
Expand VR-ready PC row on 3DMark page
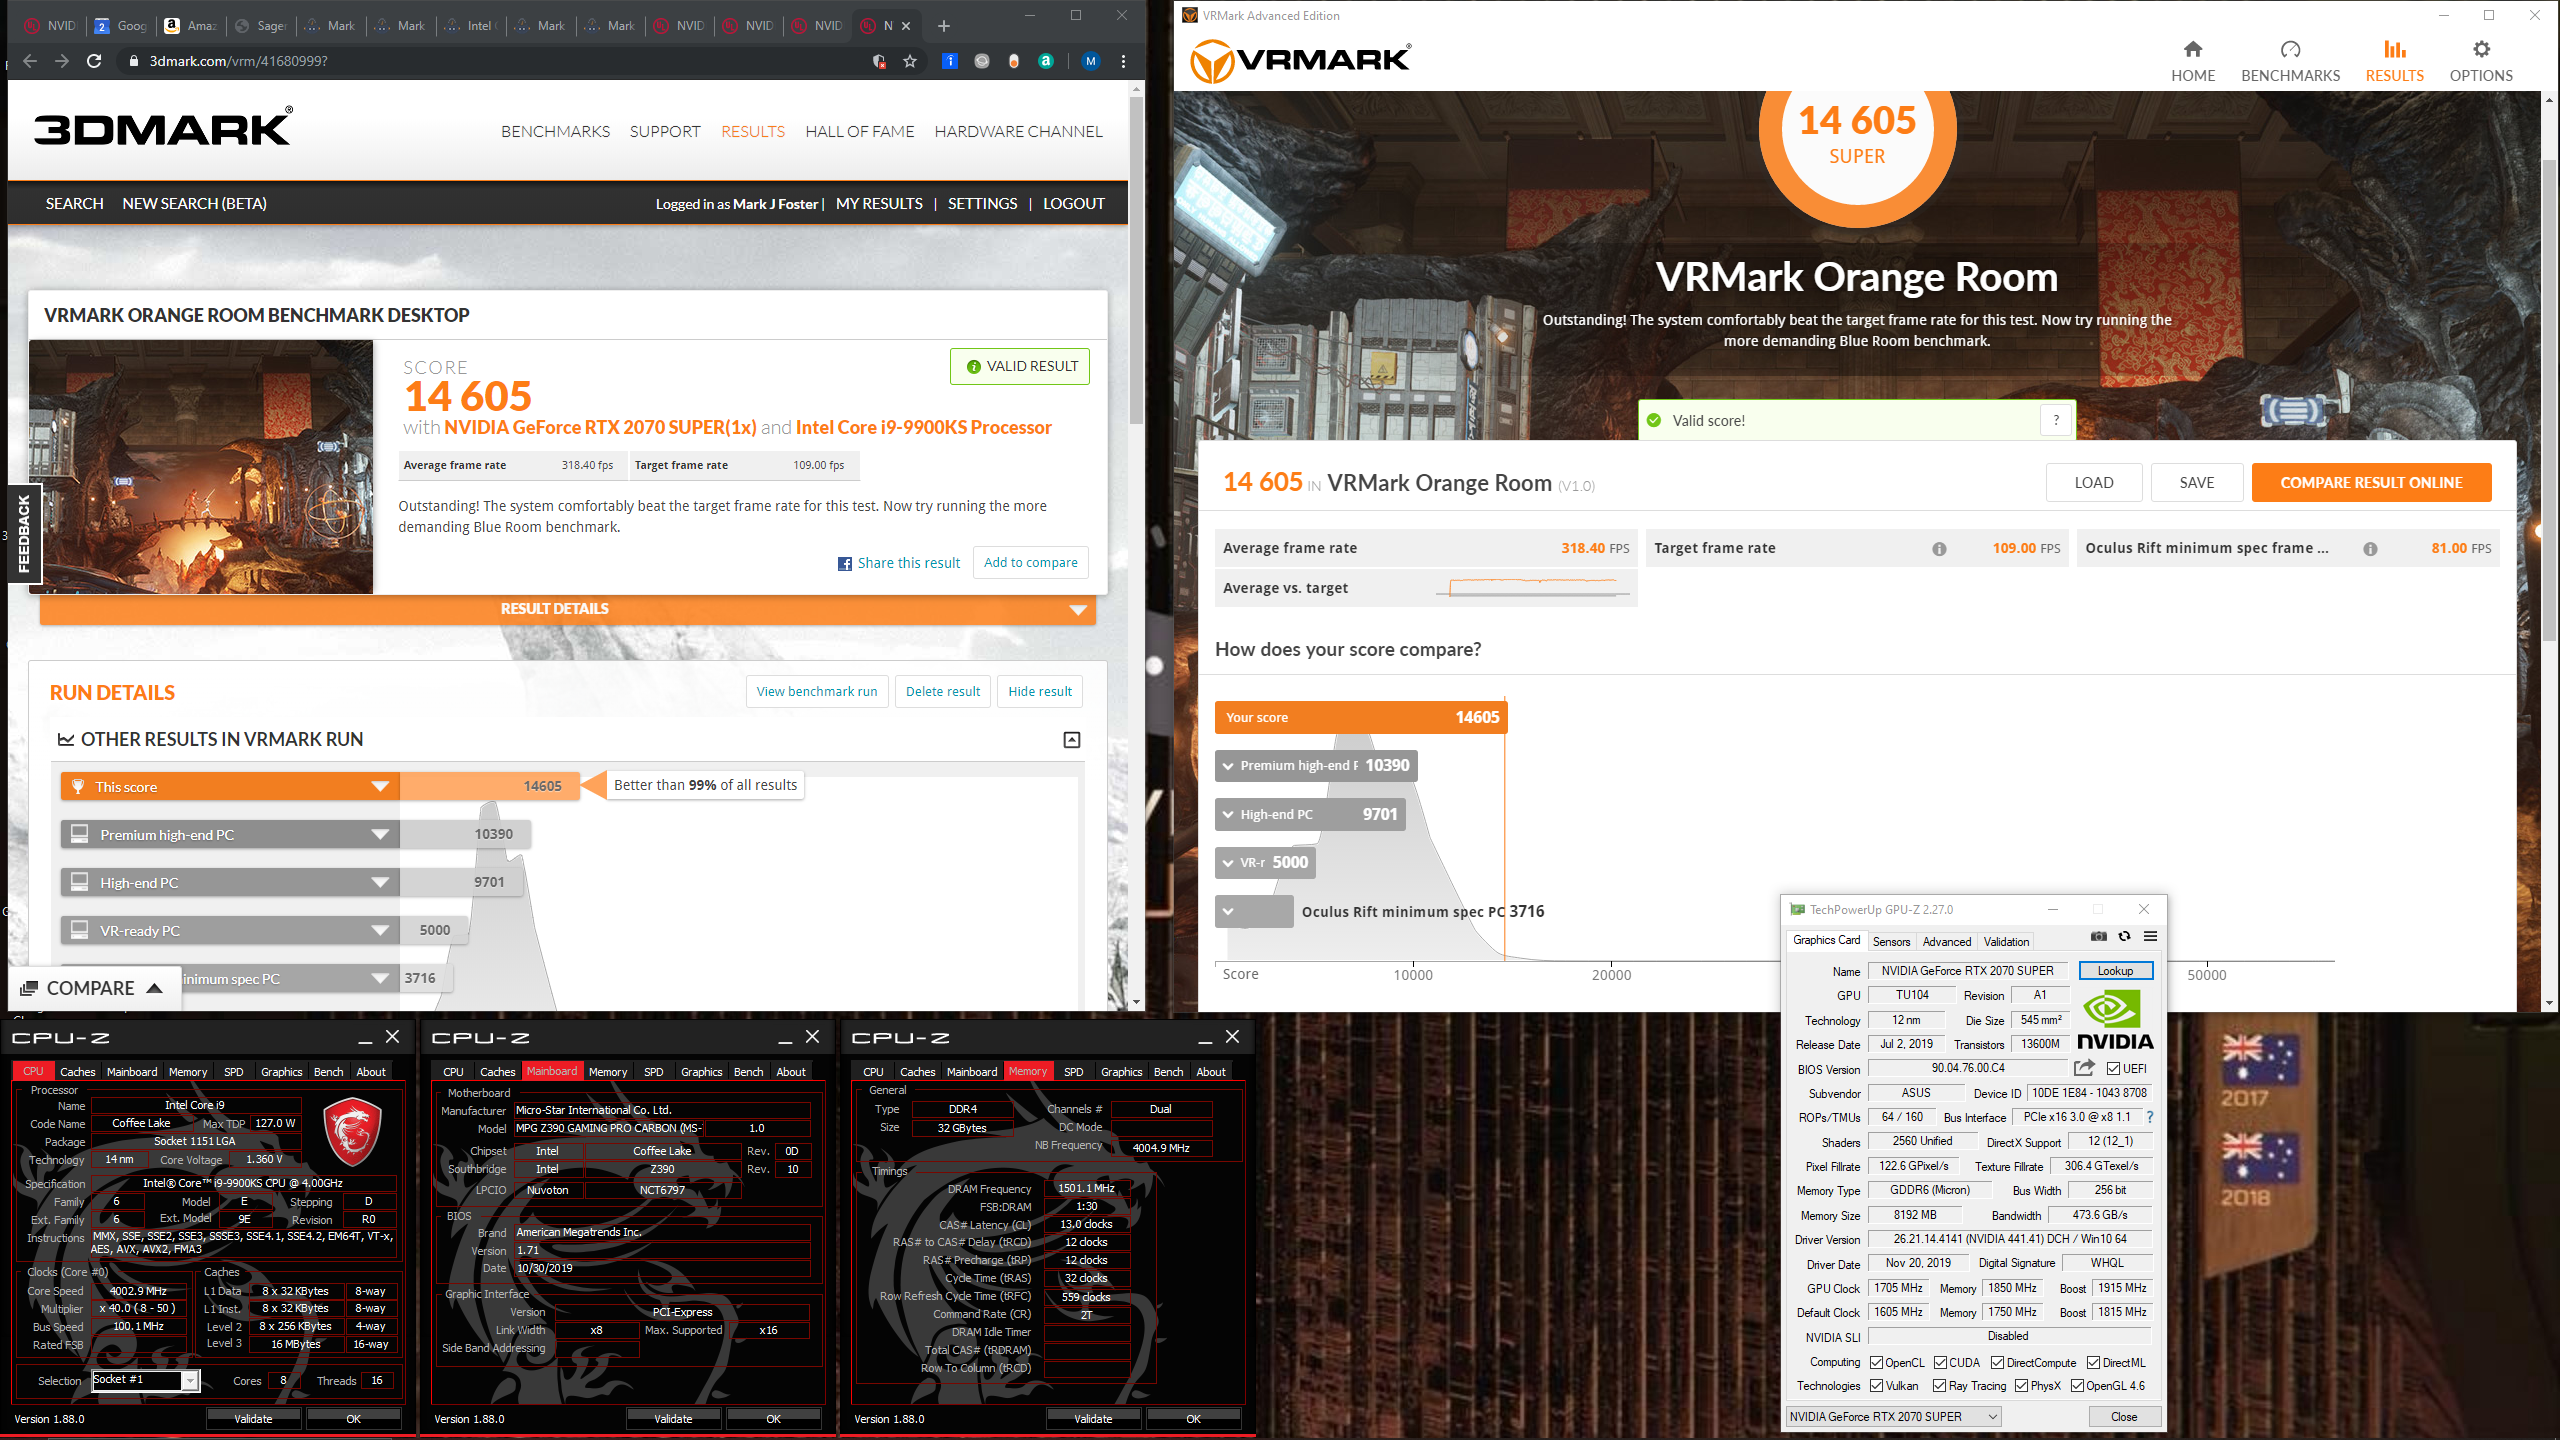(230, 931)
